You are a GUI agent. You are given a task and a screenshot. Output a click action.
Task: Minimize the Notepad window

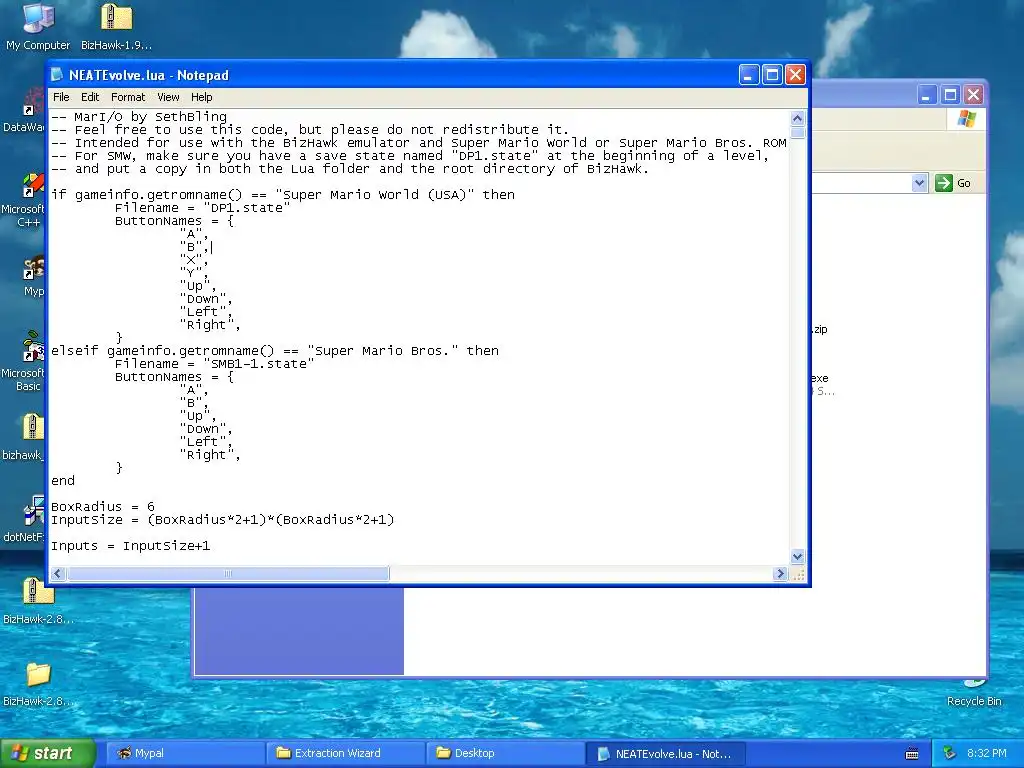[x=748, y=75]
